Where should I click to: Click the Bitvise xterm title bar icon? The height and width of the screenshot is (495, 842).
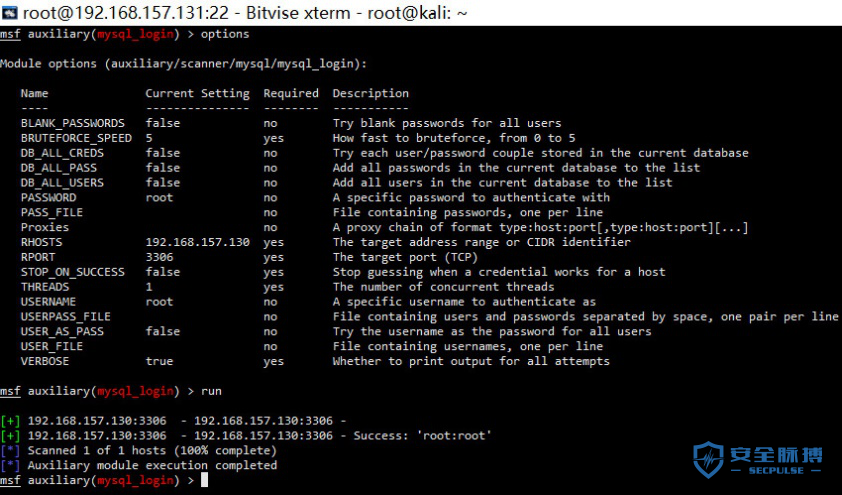(x=10, y=12)
